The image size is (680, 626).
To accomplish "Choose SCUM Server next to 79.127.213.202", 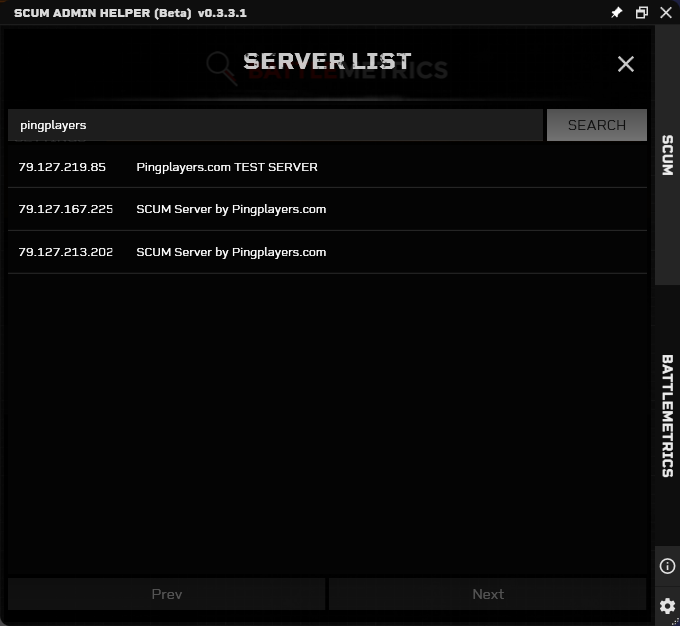I will coord(231,252).
